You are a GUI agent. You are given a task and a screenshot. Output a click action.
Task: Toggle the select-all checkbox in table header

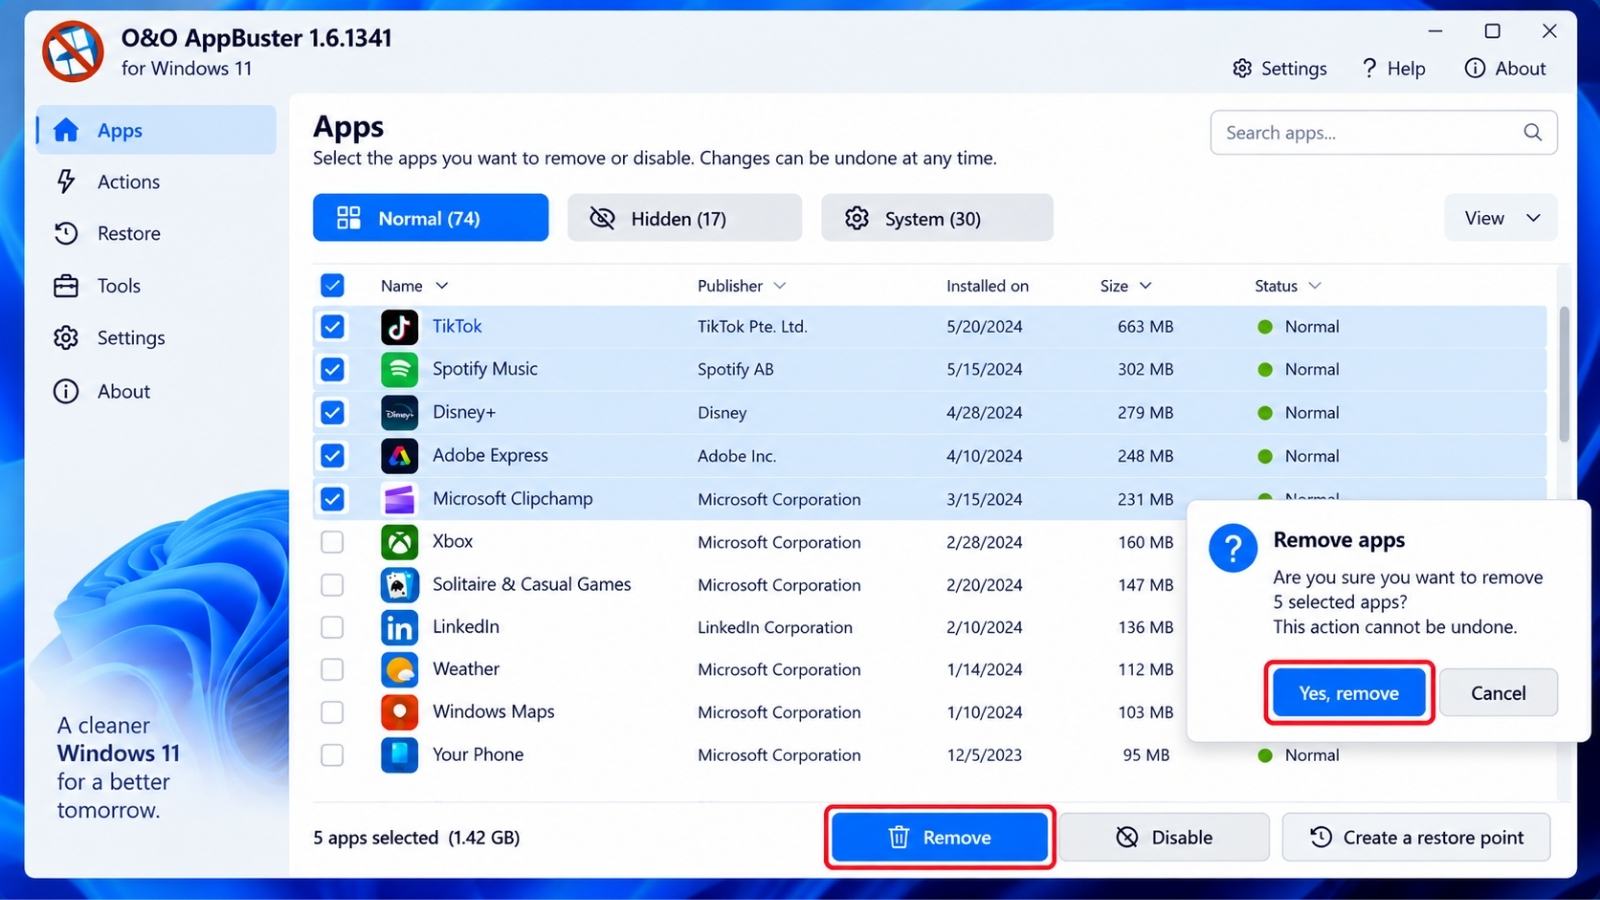pos(332,285)
